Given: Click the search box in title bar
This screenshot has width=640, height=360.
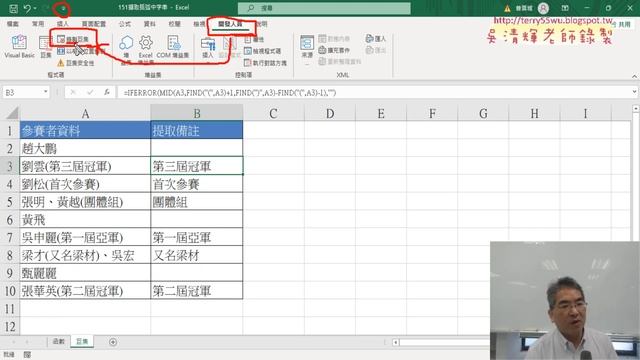Looking at the screenshot, I should [x=324, y=8].
